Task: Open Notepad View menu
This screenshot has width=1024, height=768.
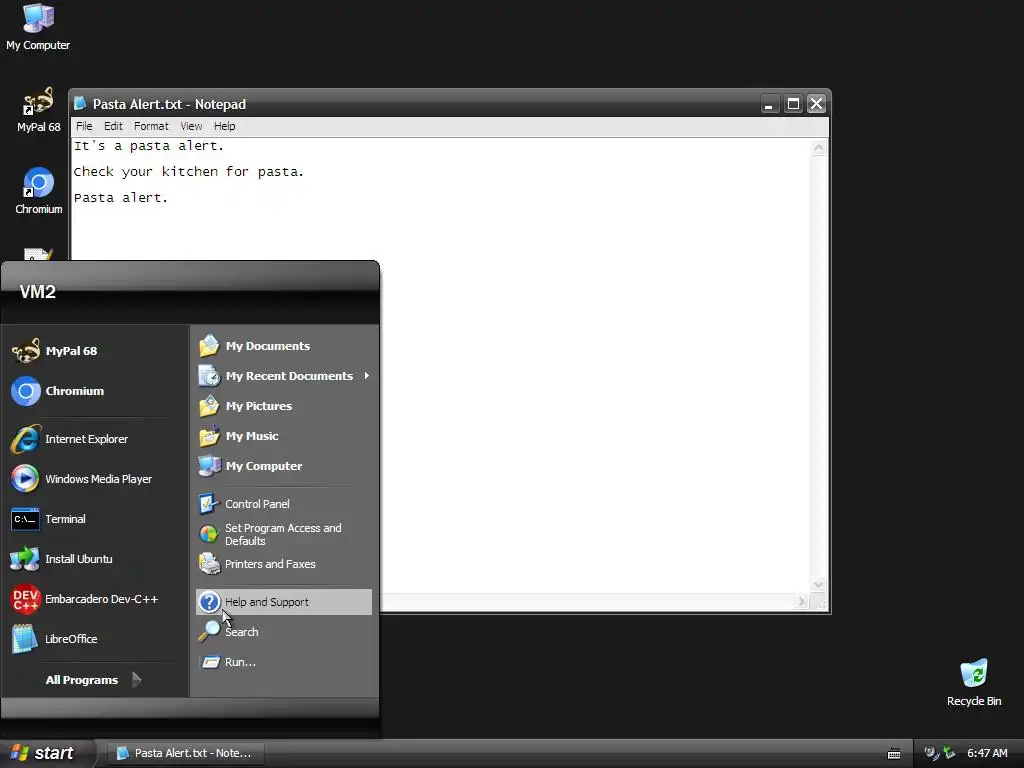Action: pyautogui.click(x=191, y=126)
